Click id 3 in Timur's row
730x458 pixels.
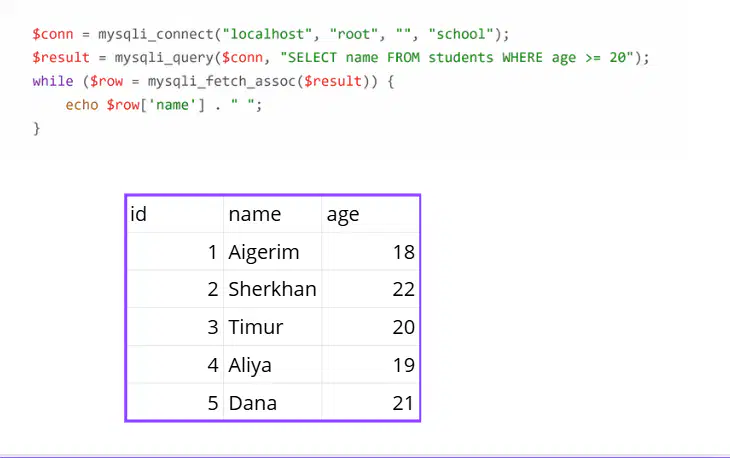pyautogui.click(x=175, y=327)
